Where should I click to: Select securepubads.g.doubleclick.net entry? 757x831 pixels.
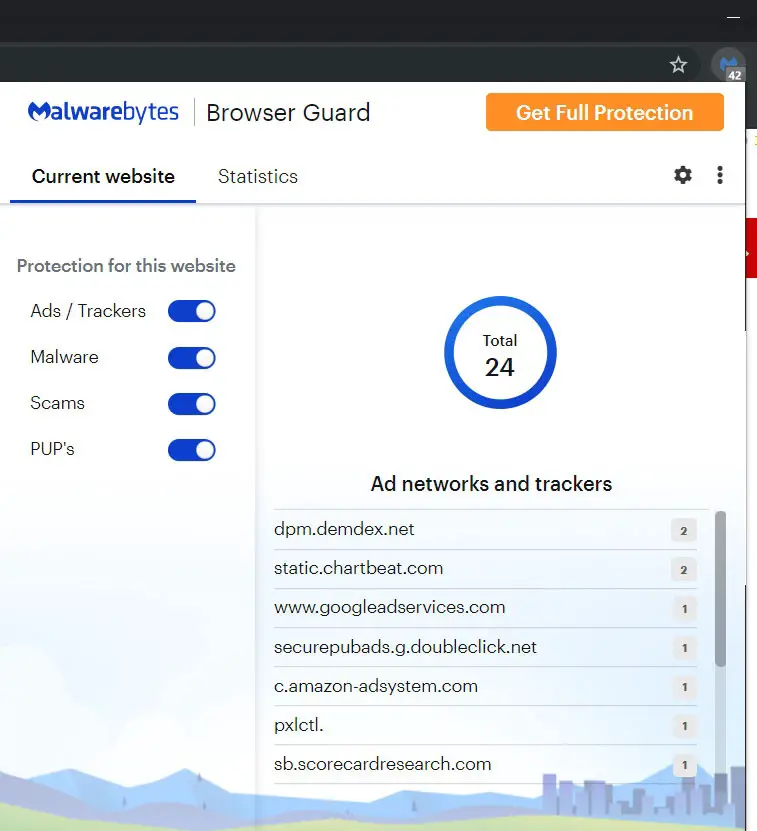(x=485, y=647)
